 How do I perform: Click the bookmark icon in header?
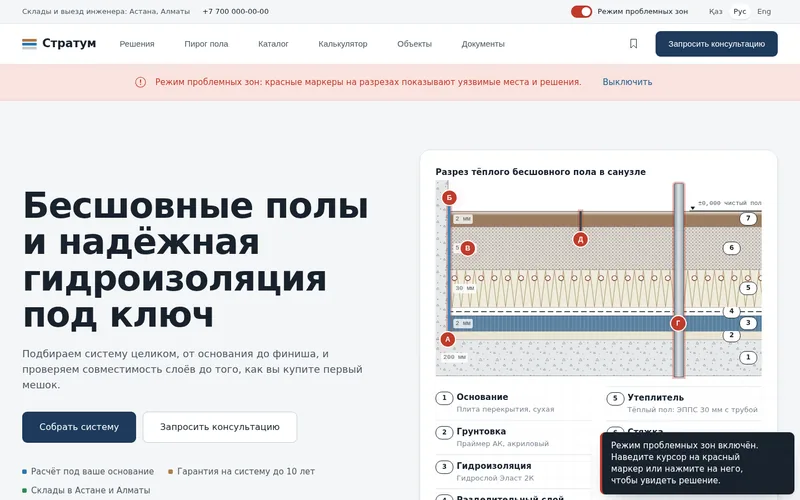click(633, 44)
